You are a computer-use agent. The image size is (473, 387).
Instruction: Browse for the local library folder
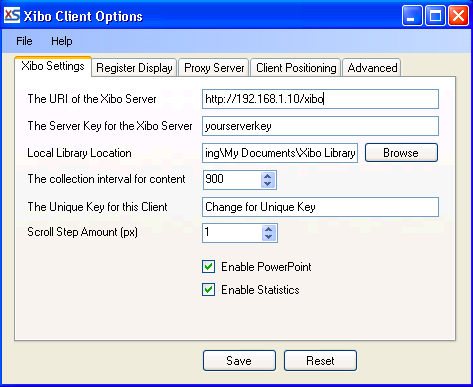tap(401, 153)
